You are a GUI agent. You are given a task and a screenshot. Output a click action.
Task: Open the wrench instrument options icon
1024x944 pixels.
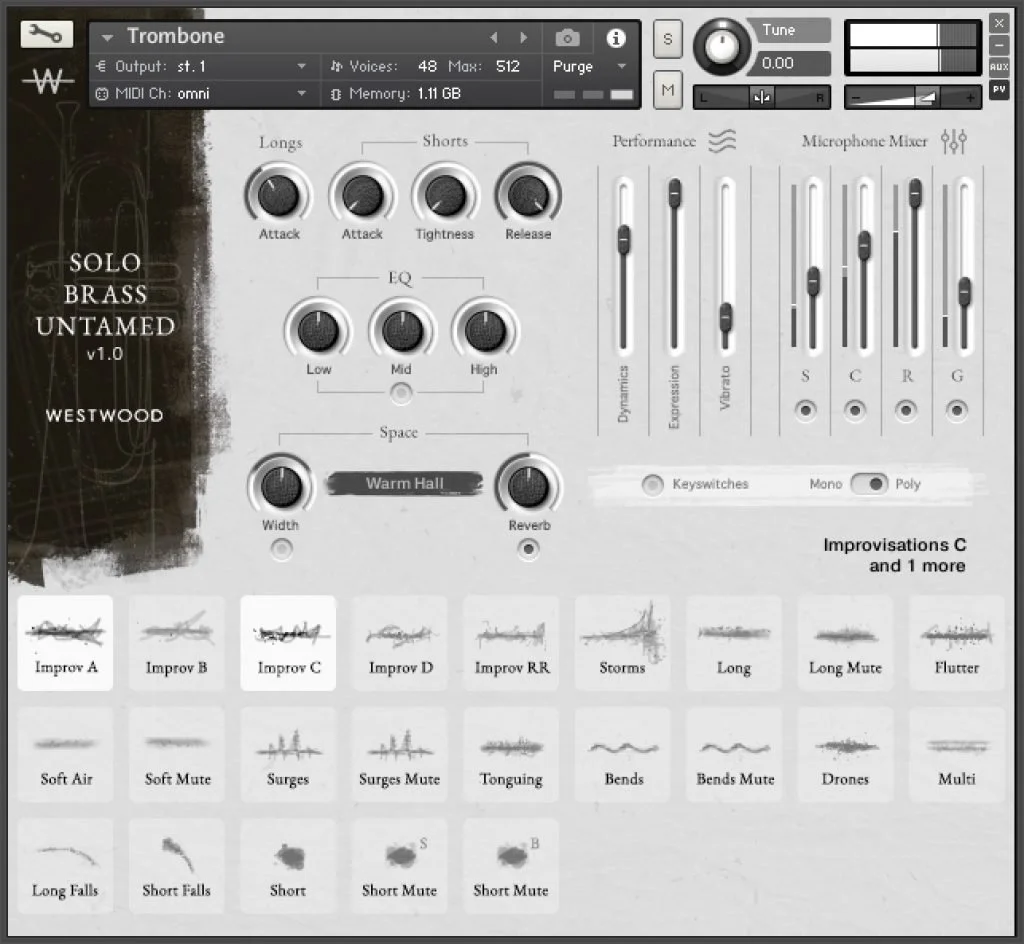tap(46, 35)
